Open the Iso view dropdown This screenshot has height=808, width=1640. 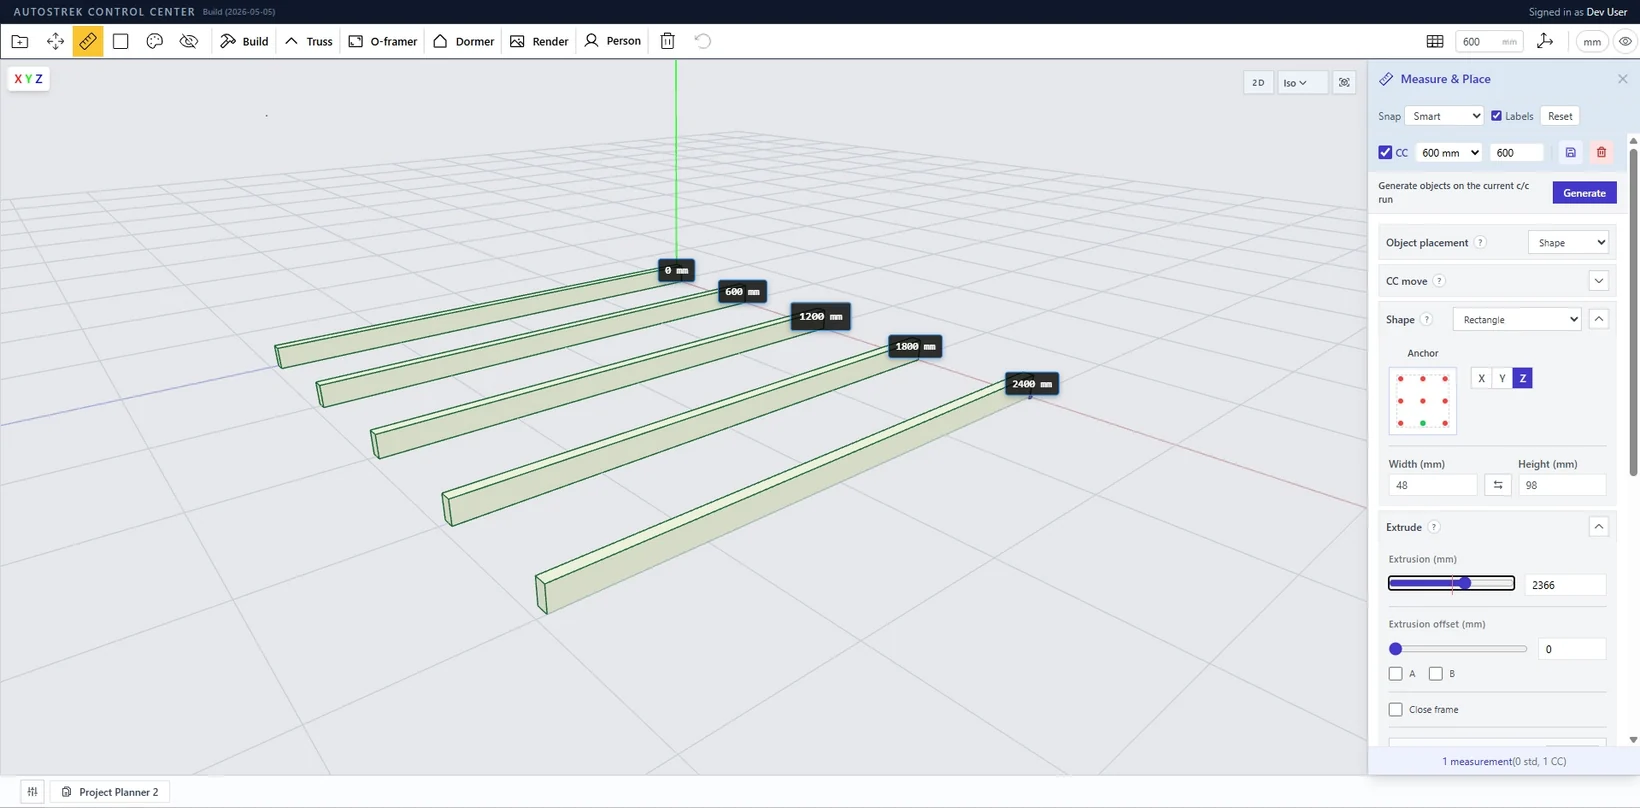tap(1301, 83)
